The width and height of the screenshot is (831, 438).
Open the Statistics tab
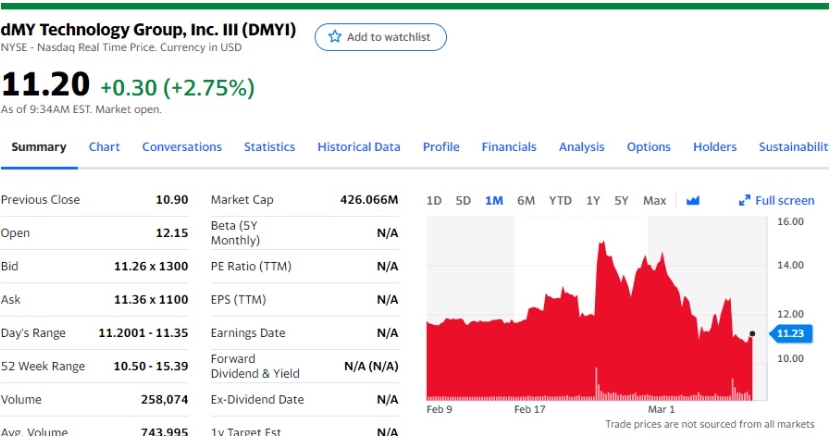[x=269, y=147]
